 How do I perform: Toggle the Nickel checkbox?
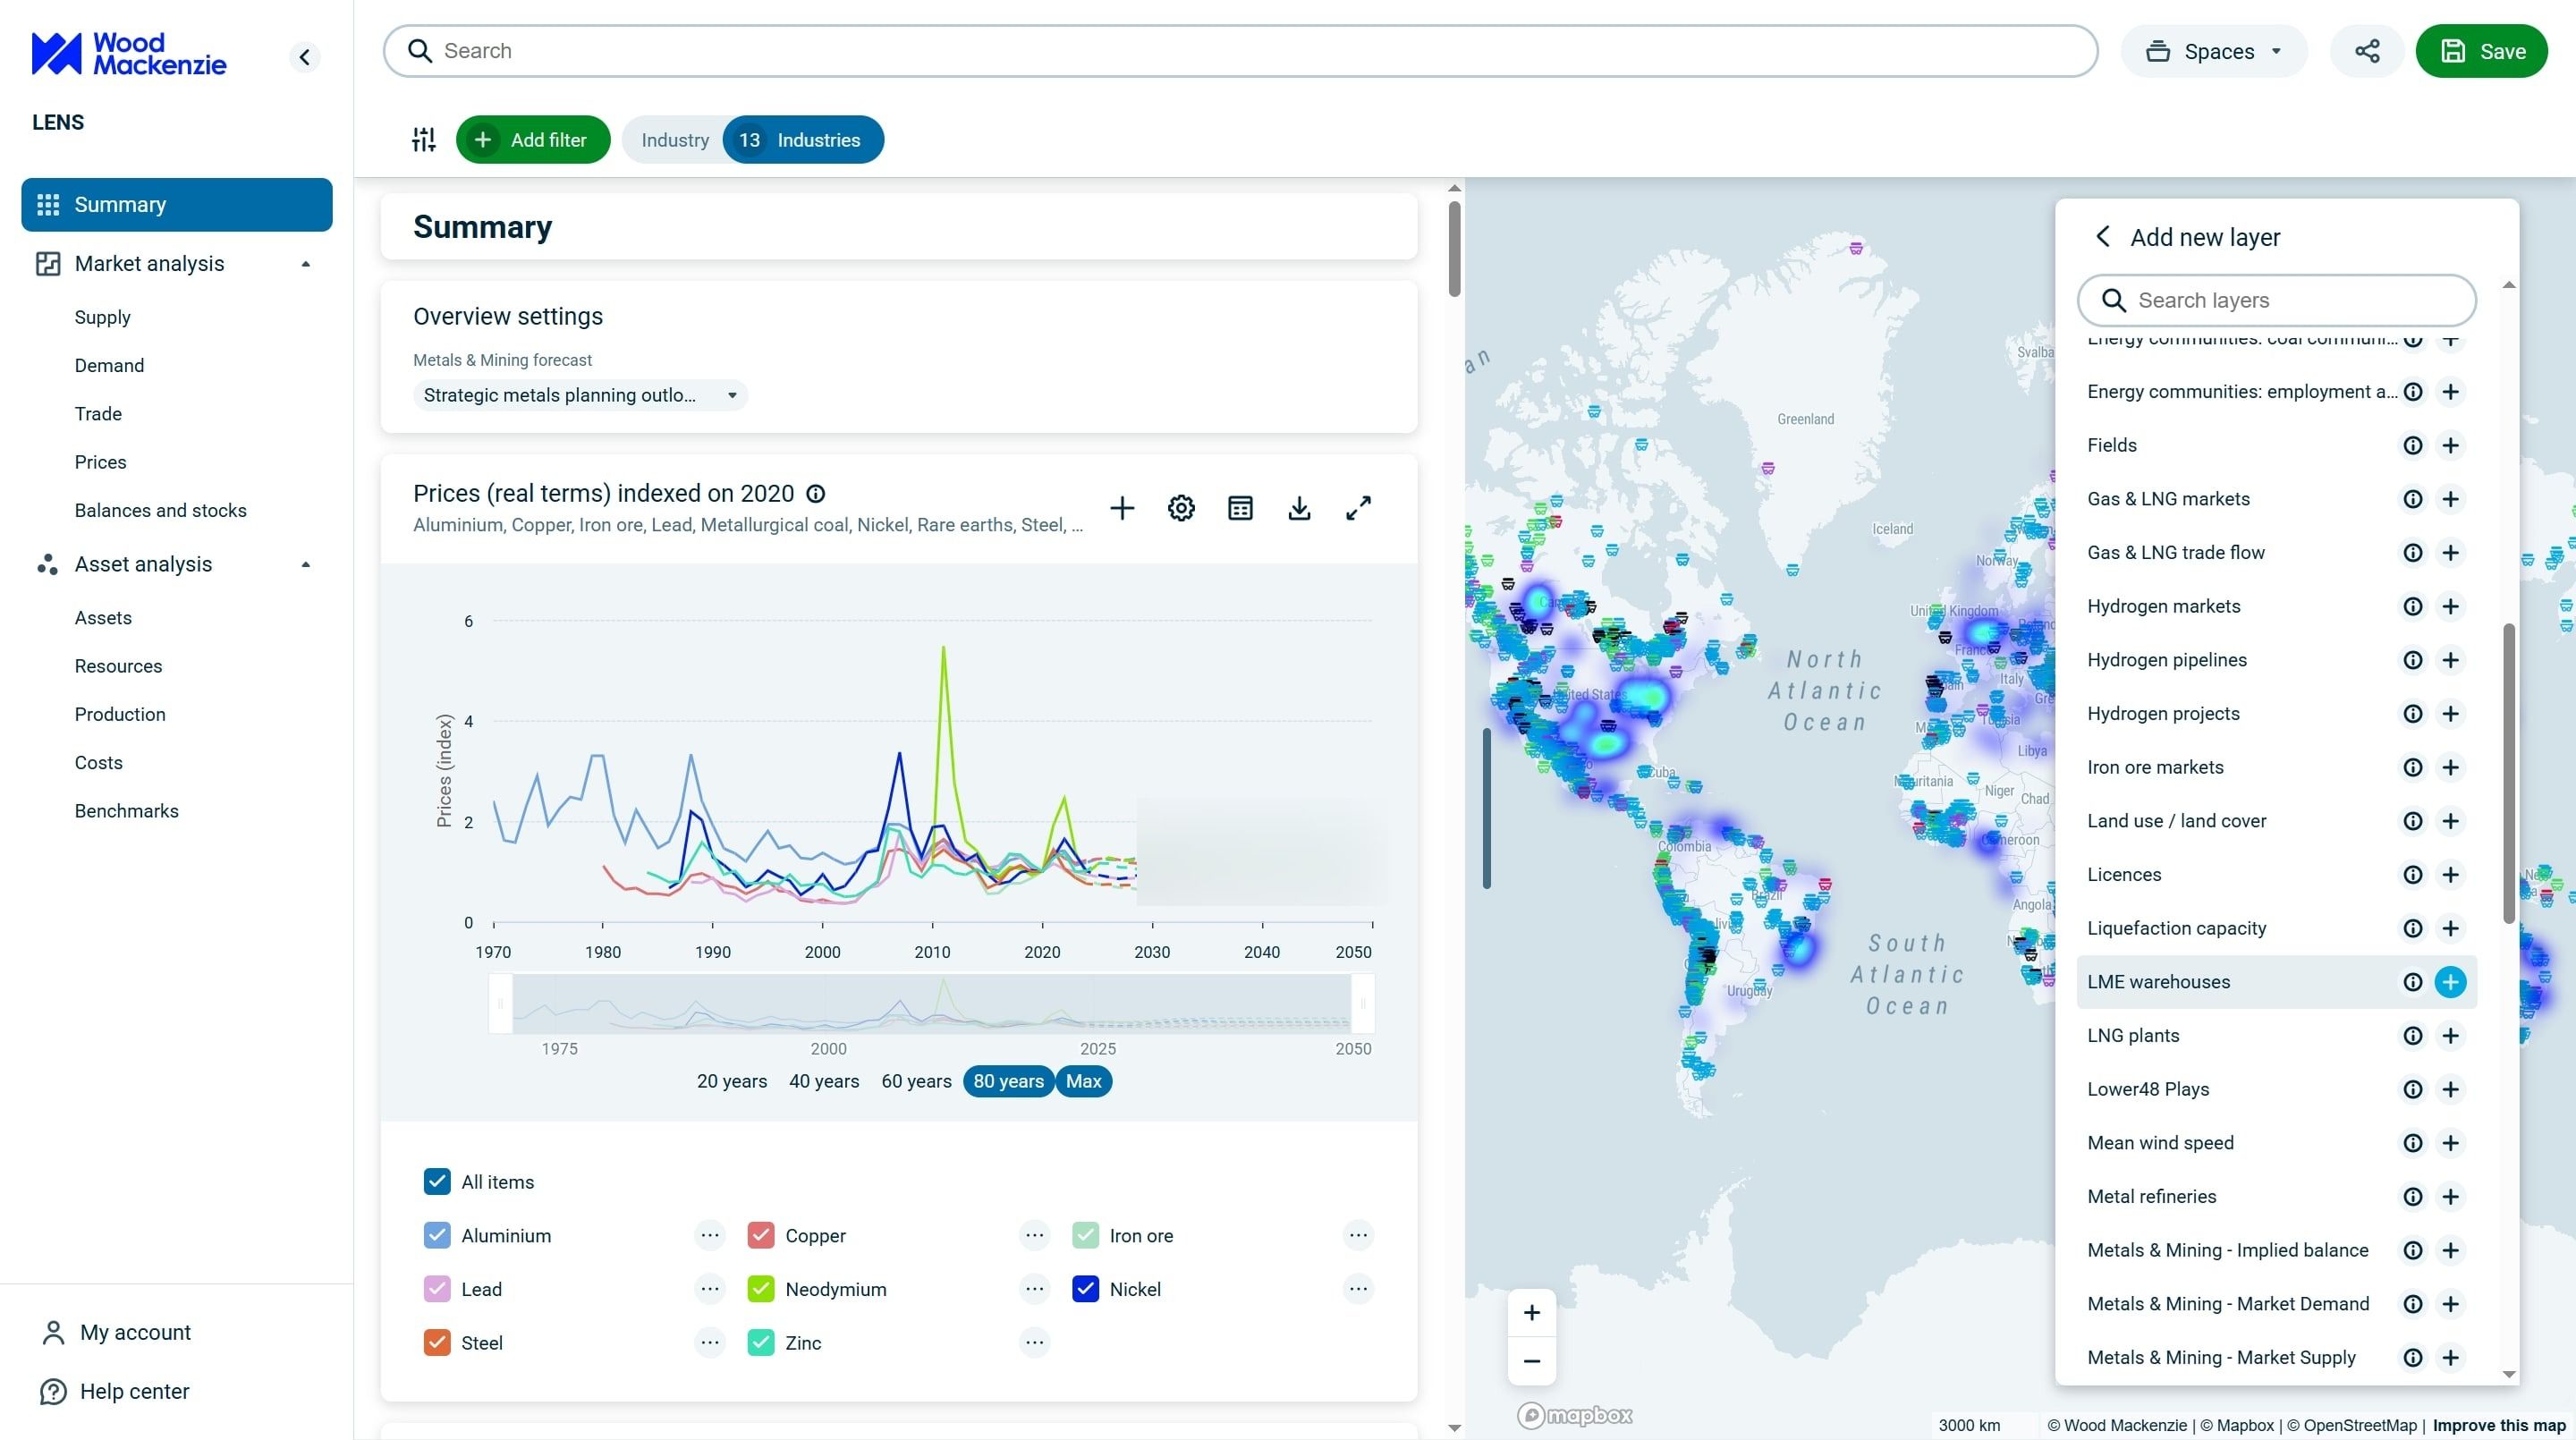point(1085,1290)
